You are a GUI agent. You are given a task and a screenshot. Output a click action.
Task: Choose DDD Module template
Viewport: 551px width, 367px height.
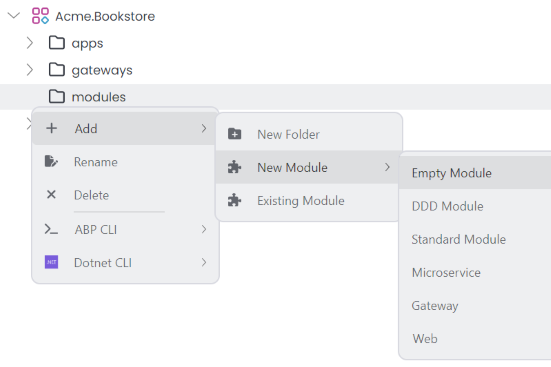(475, 206)
